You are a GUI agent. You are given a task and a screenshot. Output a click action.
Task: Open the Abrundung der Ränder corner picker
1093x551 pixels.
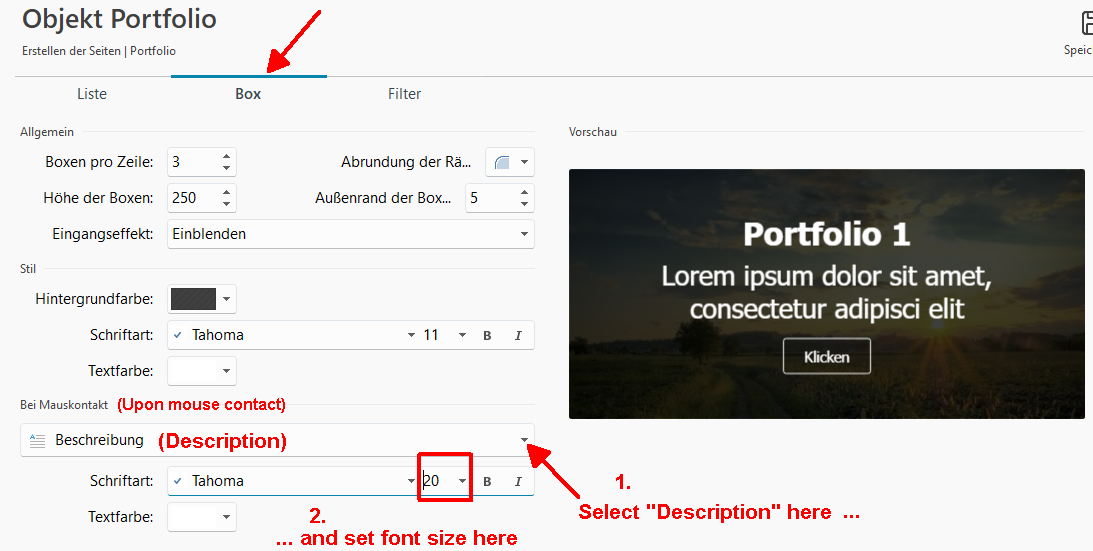[510, 162]
